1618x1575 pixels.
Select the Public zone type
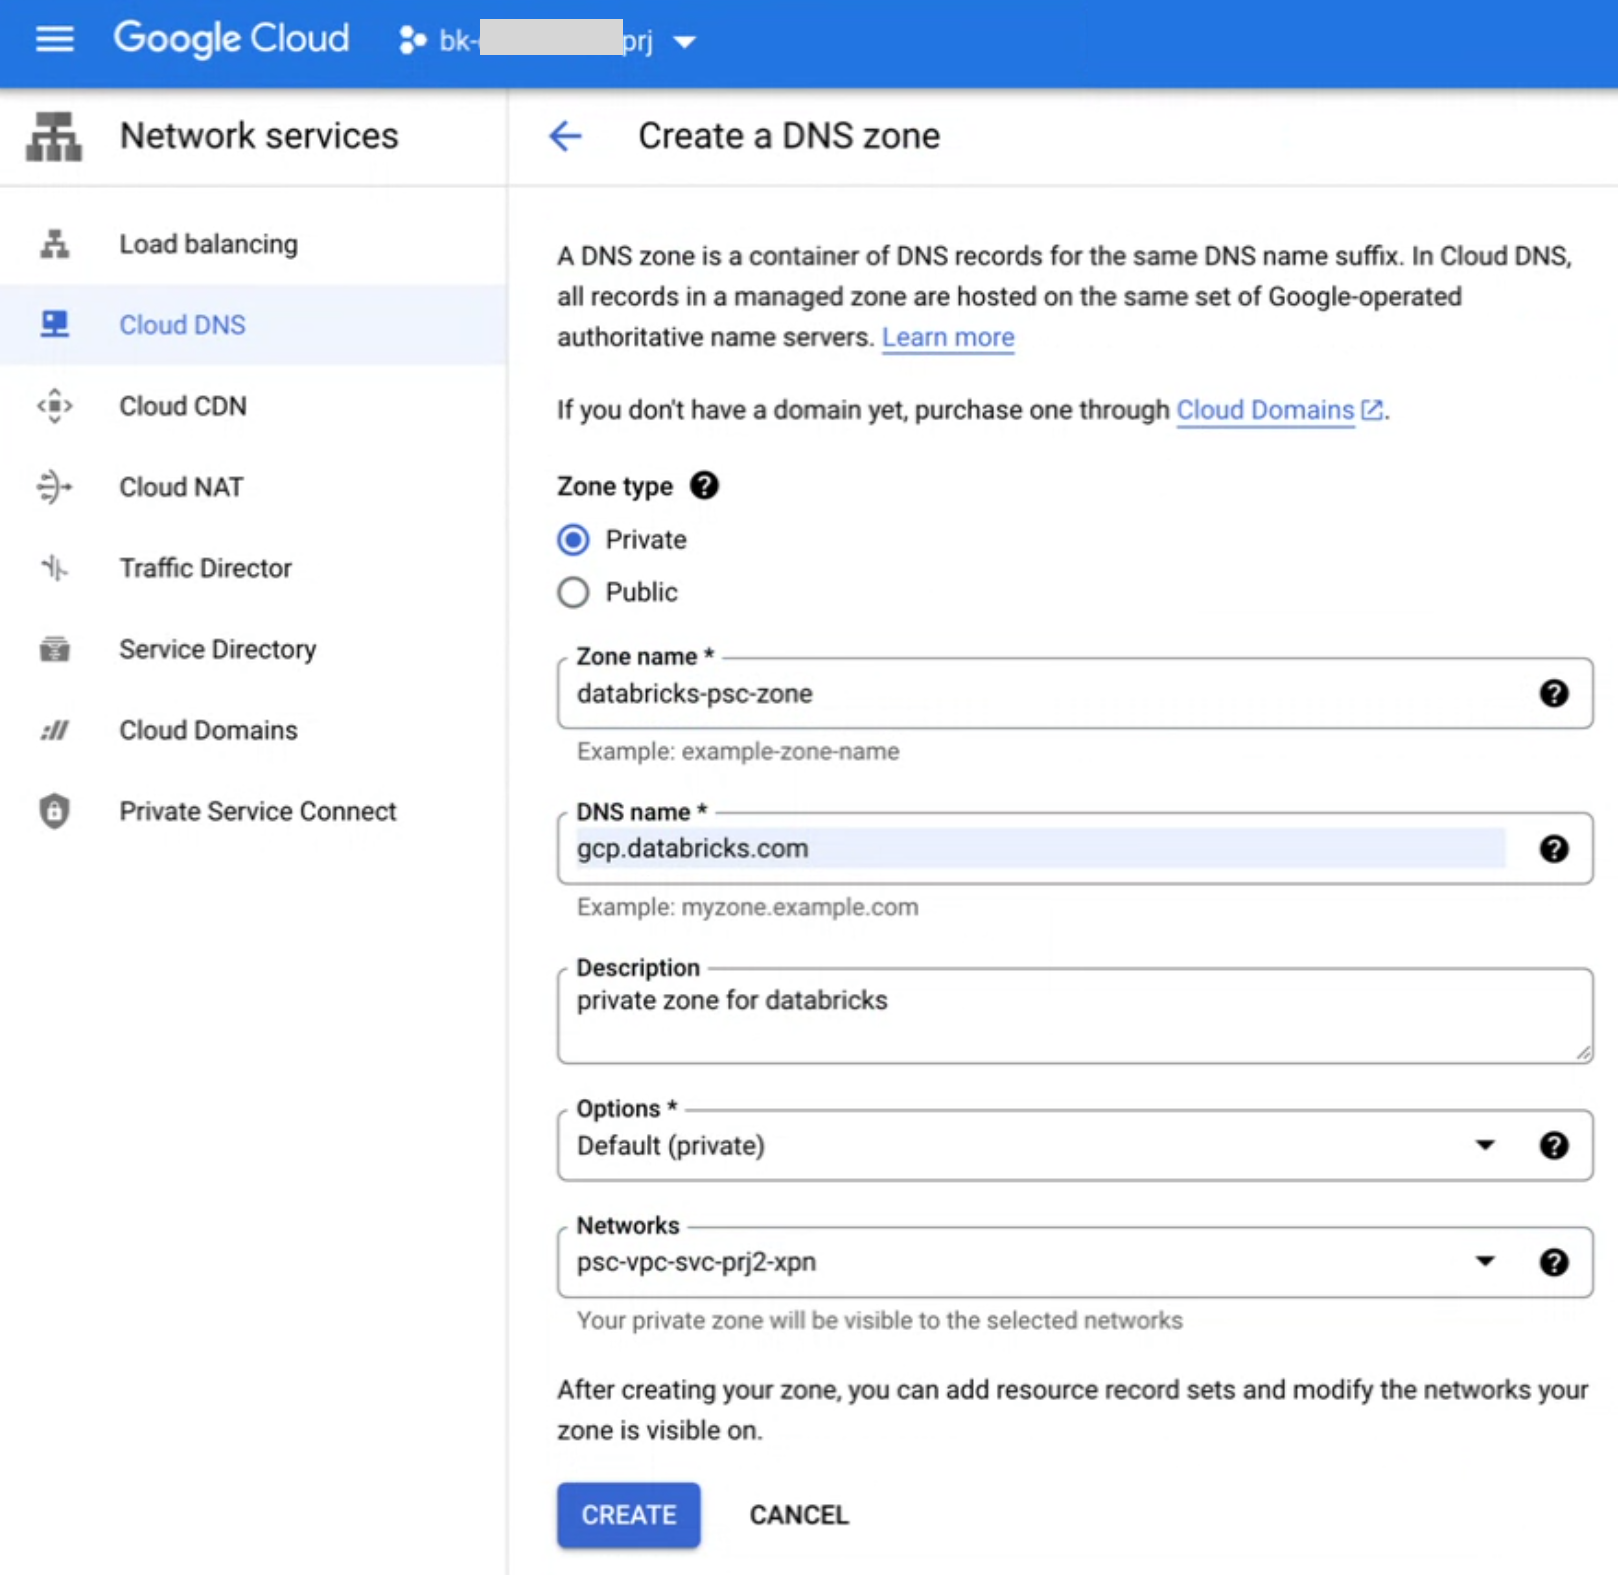tap(573, 592)
